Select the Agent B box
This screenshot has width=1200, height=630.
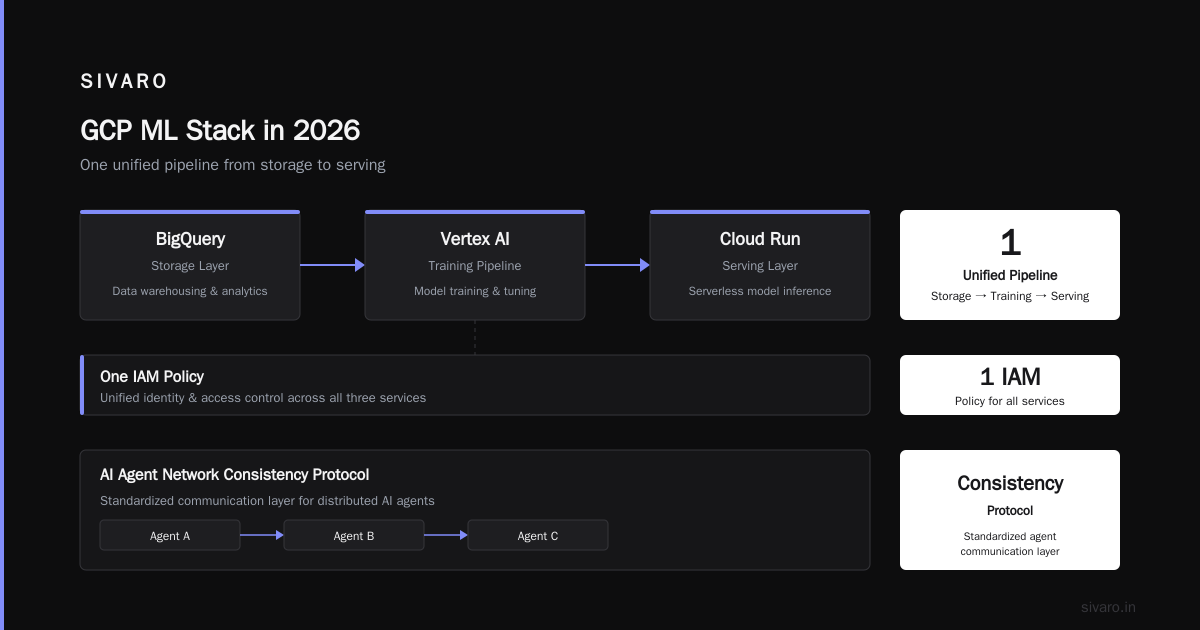pos(354,535)
